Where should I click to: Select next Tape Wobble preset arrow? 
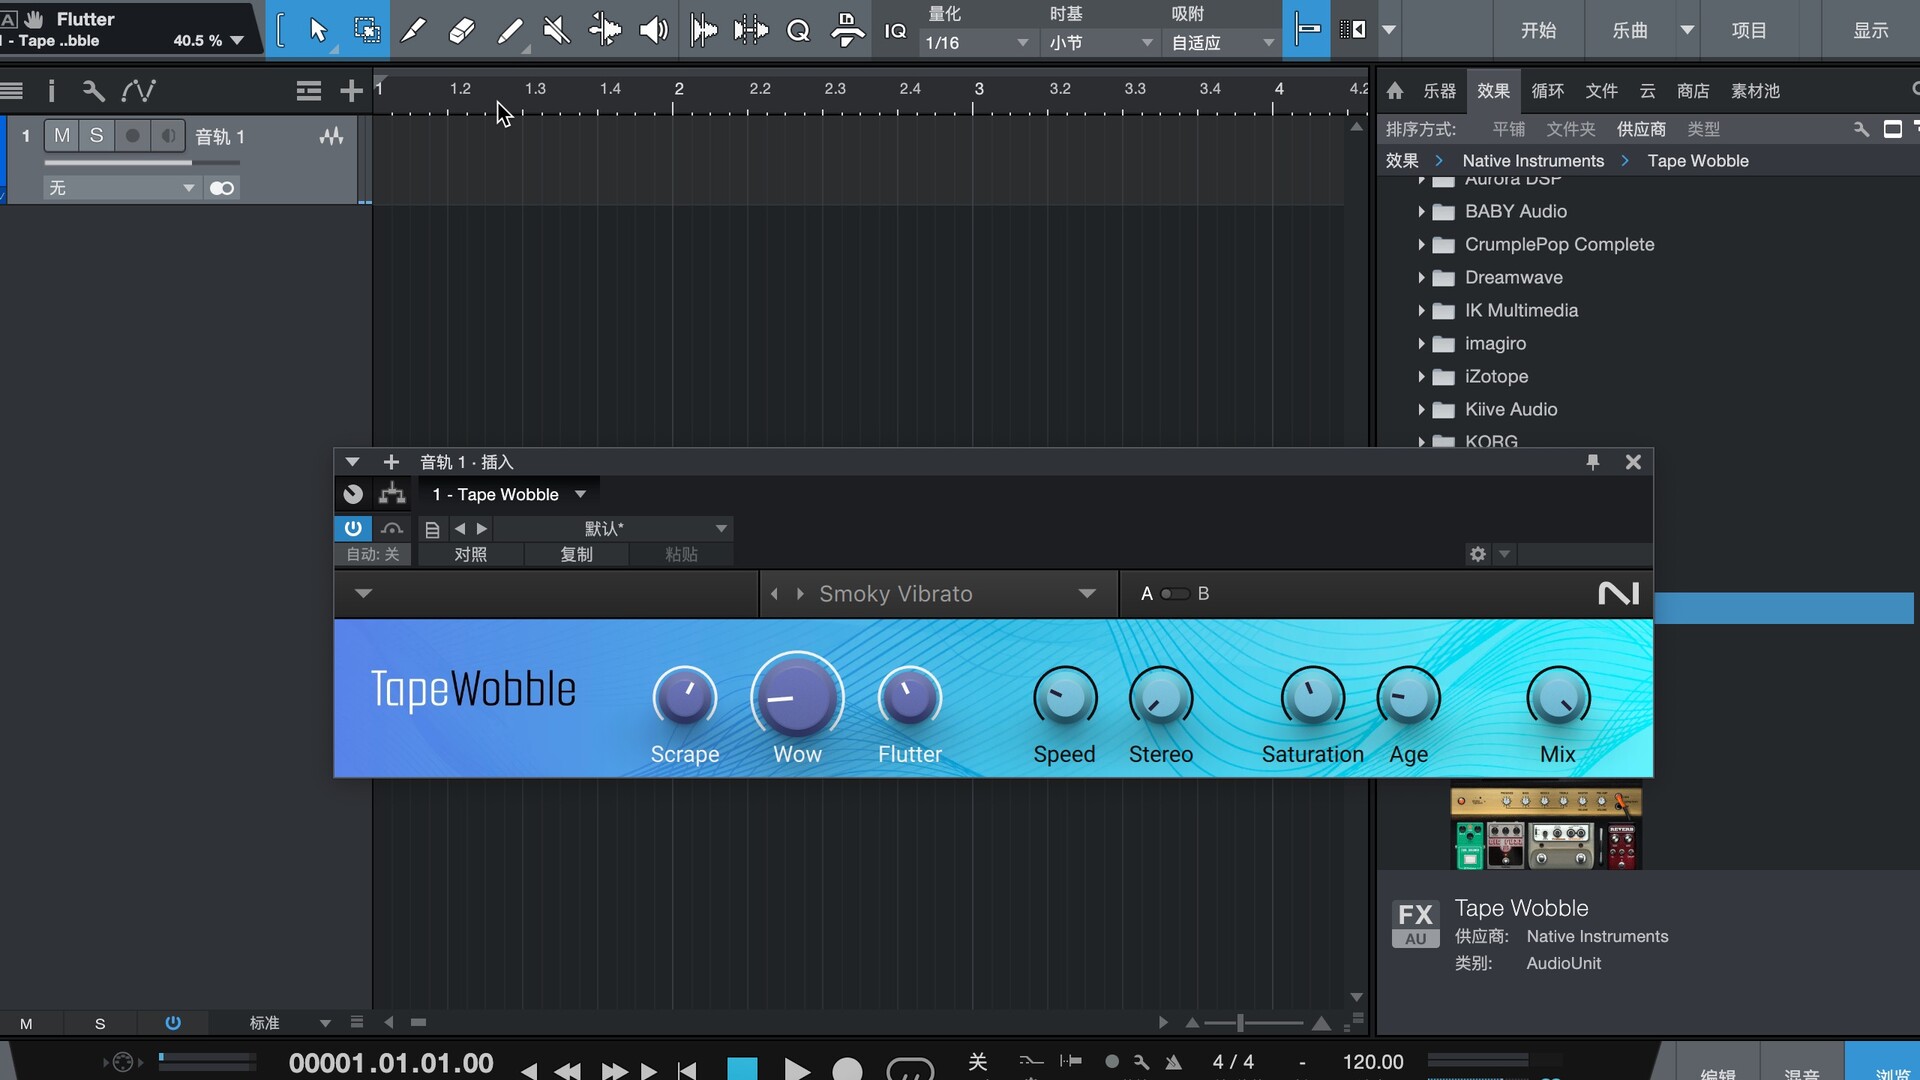click(x=800, y=594)
